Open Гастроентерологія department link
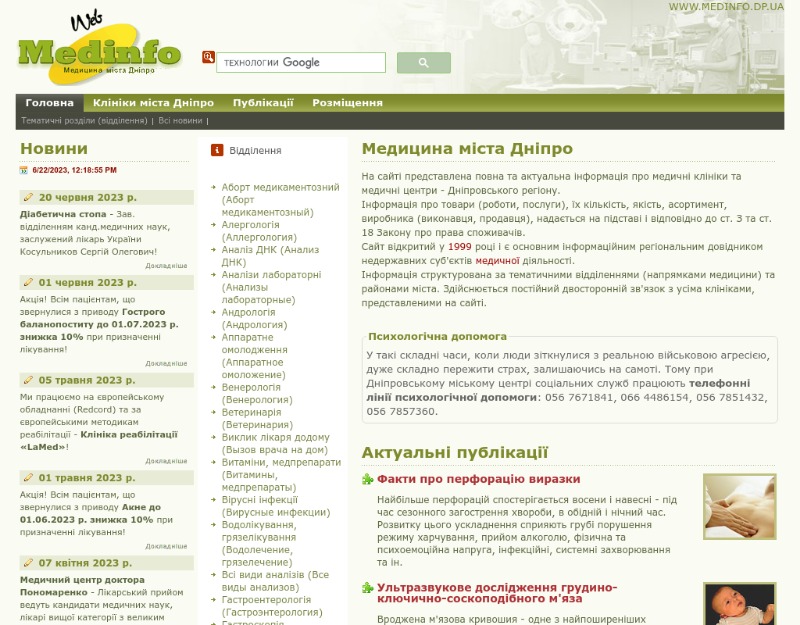800x625 pixels. point(272,606)
